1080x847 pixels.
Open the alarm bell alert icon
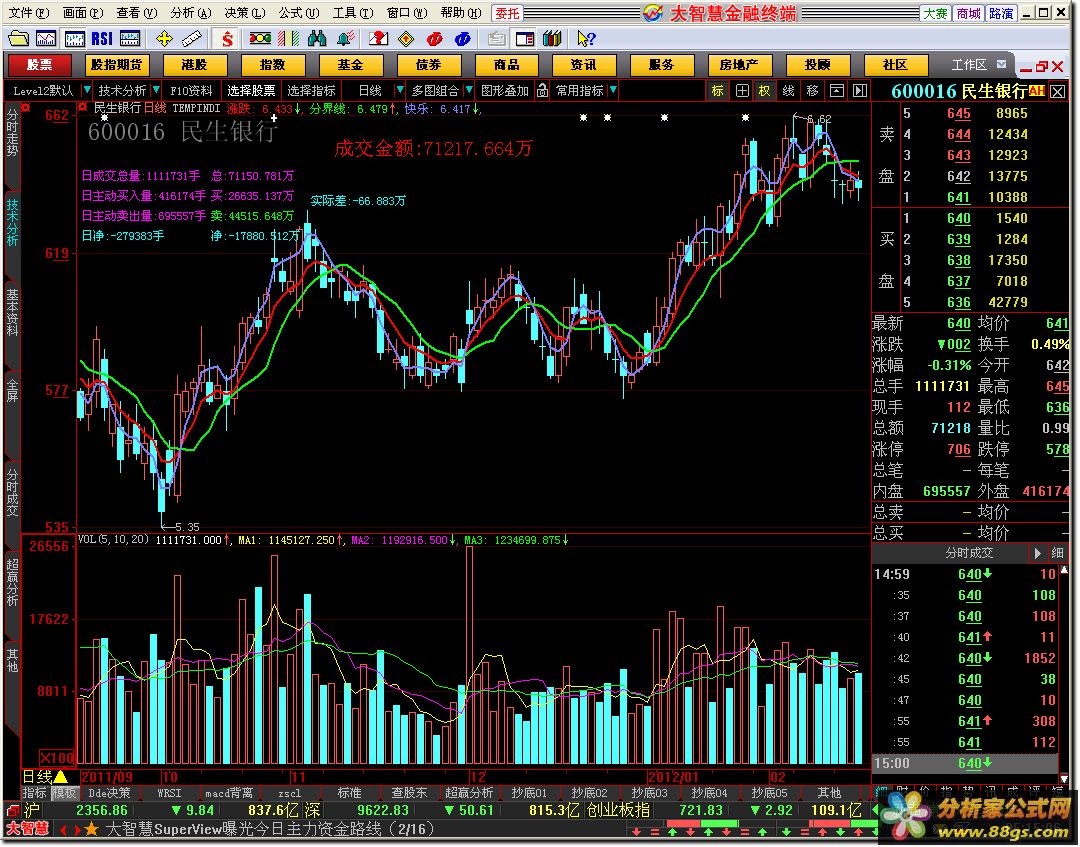[x=345, y=39]
